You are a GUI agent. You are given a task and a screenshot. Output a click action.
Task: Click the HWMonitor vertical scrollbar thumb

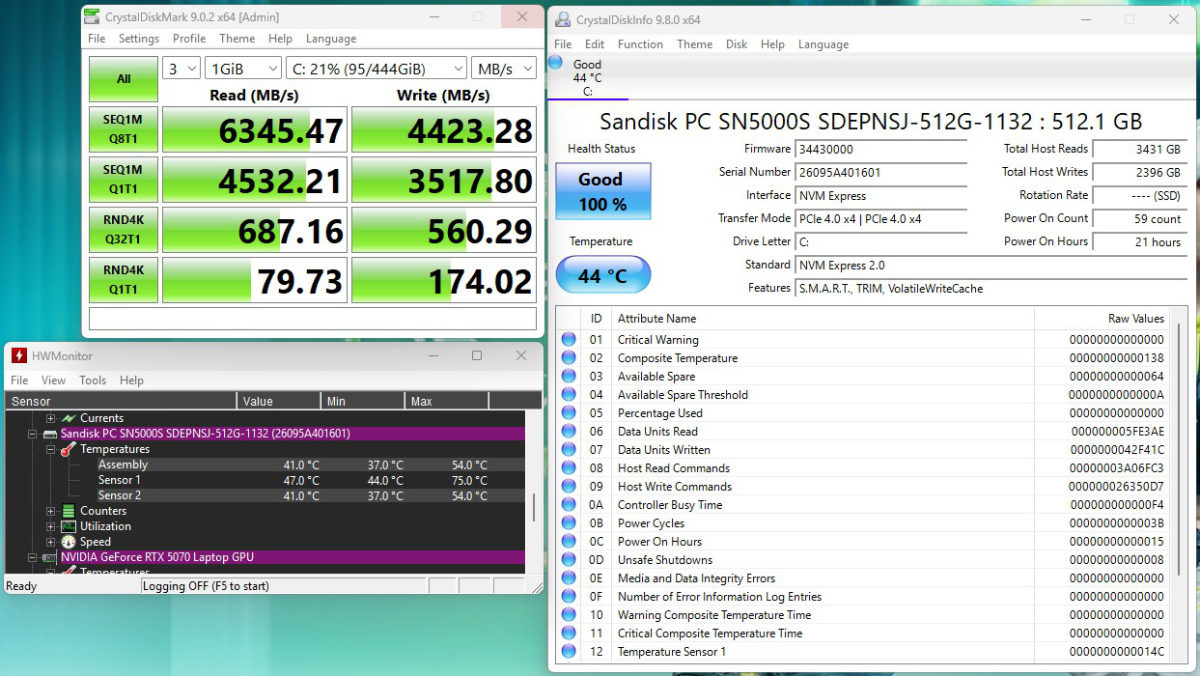click(x=533, y=506)
